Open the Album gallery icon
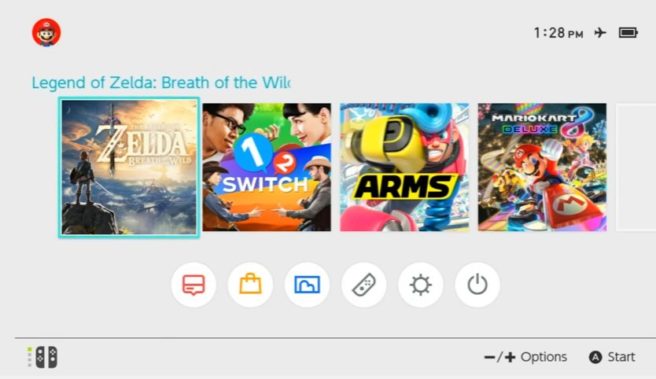 pos(307,285)
